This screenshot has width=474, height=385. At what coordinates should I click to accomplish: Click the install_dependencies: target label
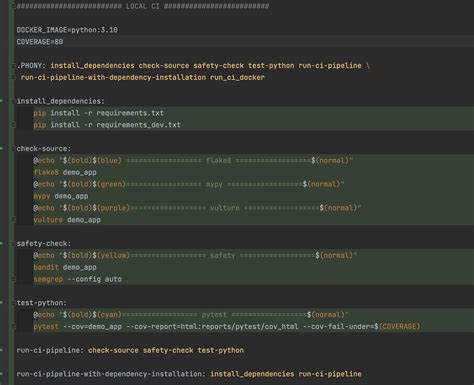click(x=61, y=101)
